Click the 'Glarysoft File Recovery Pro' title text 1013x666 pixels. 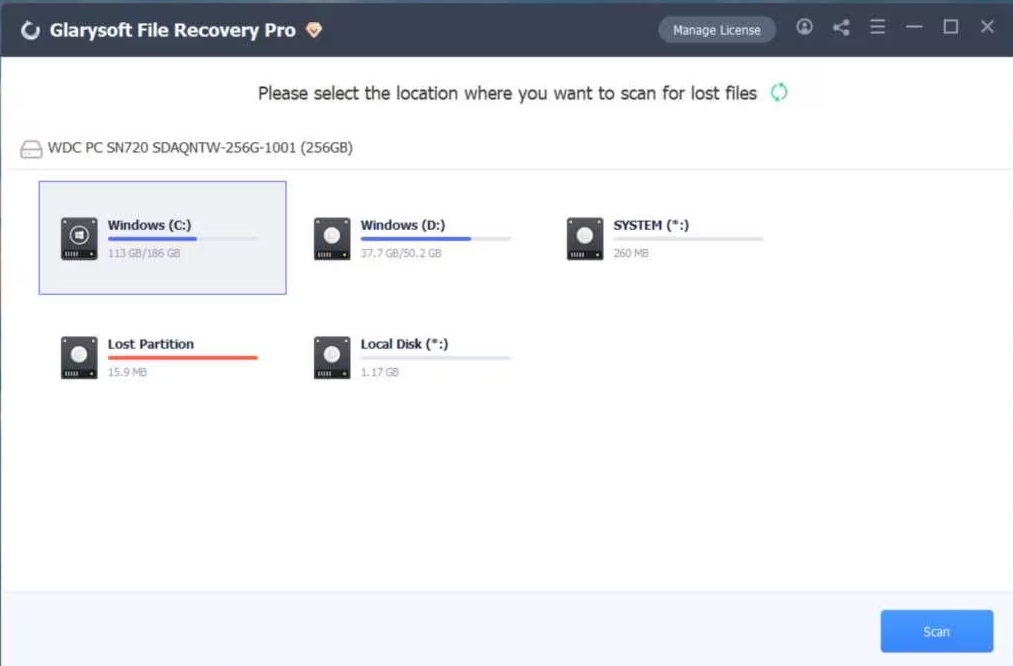(x=172, y=30)
